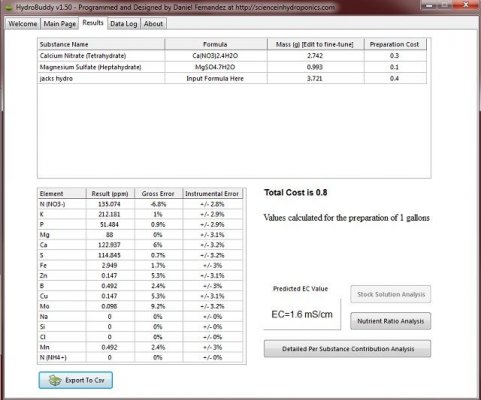Viewport: 481px width, 400px height.
Task: Click the gross error -6.8% cell
Action: (x=158, y=204)
